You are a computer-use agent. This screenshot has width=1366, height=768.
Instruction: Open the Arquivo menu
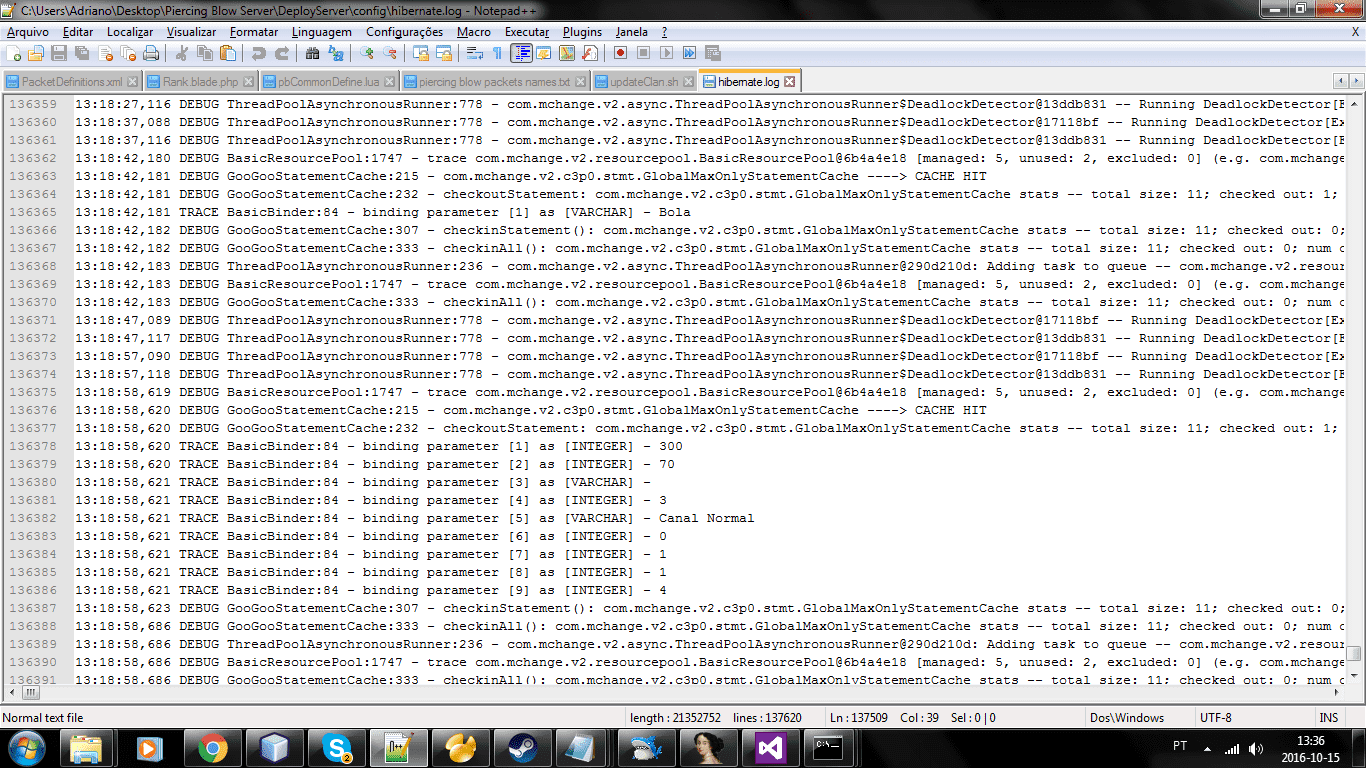point(27,32)
